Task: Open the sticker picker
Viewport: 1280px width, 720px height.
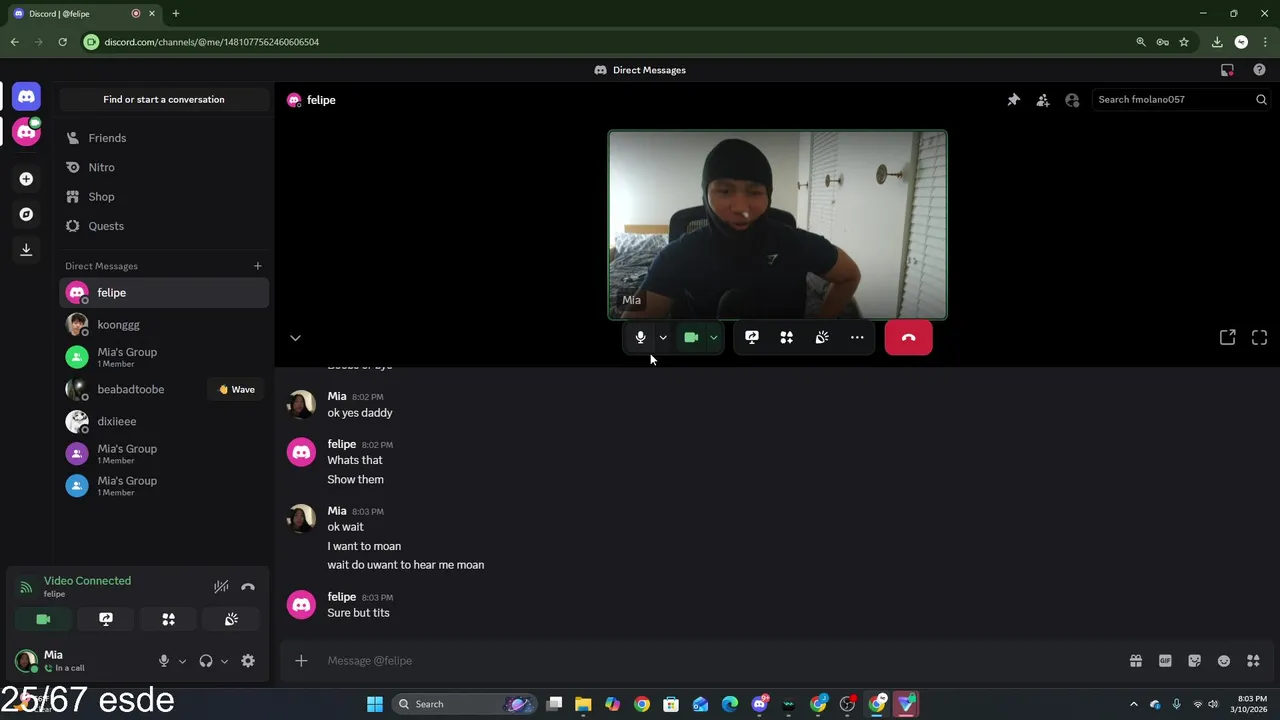Action: (1194, 661)
